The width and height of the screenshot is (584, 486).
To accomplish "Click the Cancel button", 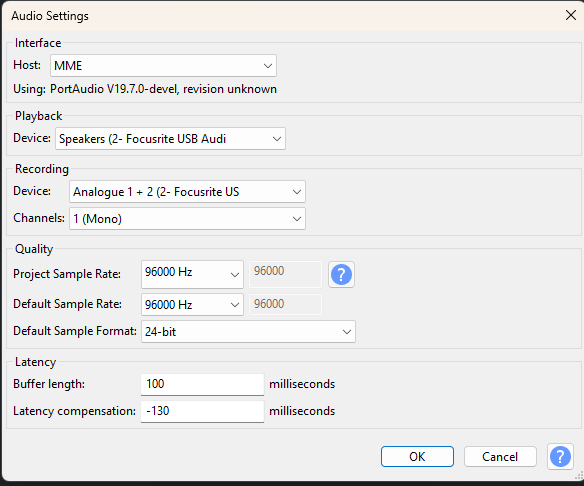I will coord(500,456).
